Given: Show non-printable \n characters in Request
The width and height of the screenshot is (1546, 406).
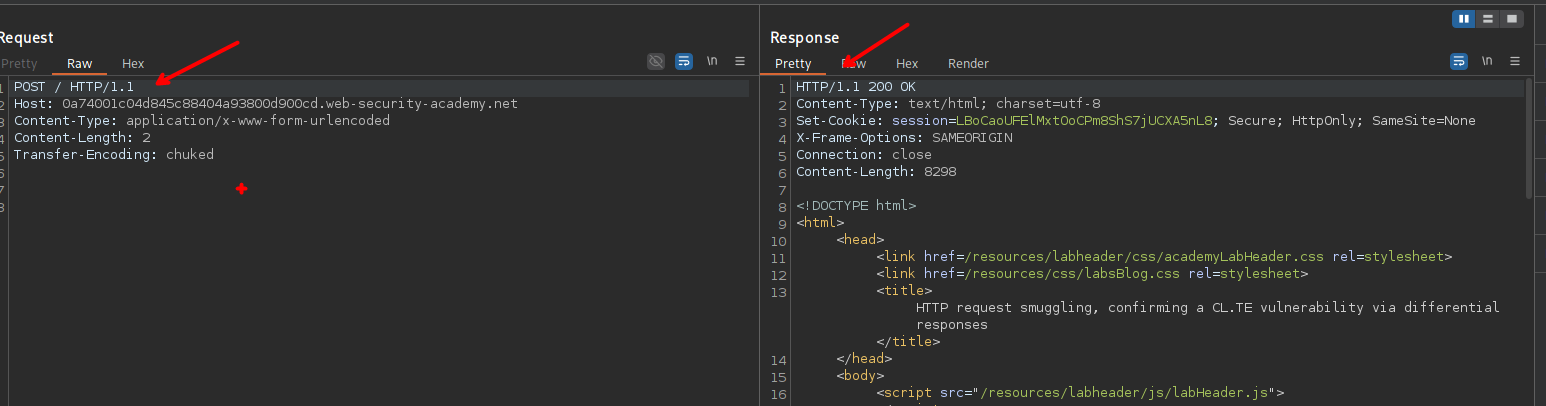Looking at the screenshot, I should pos(712,61).
